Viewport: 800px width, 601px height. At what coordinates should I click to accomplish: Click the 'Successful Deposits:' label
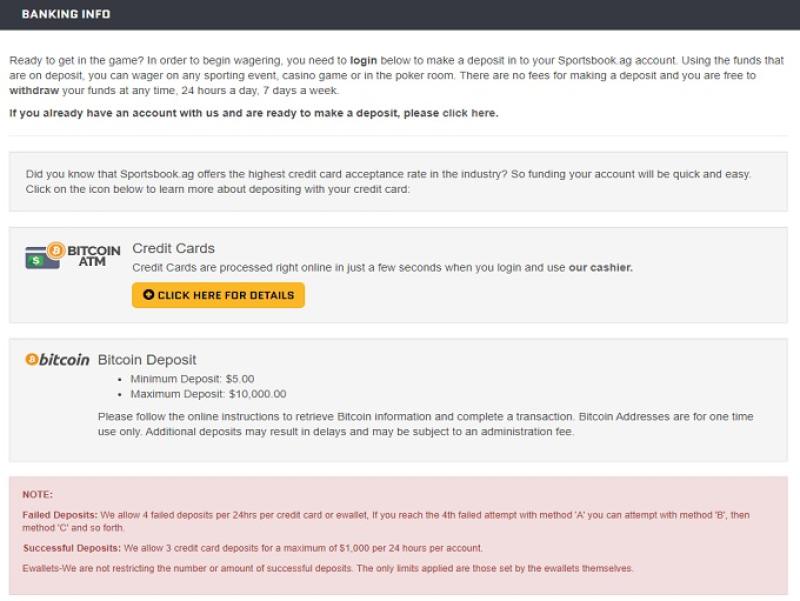pyautogui.click(x=70, y=548)
